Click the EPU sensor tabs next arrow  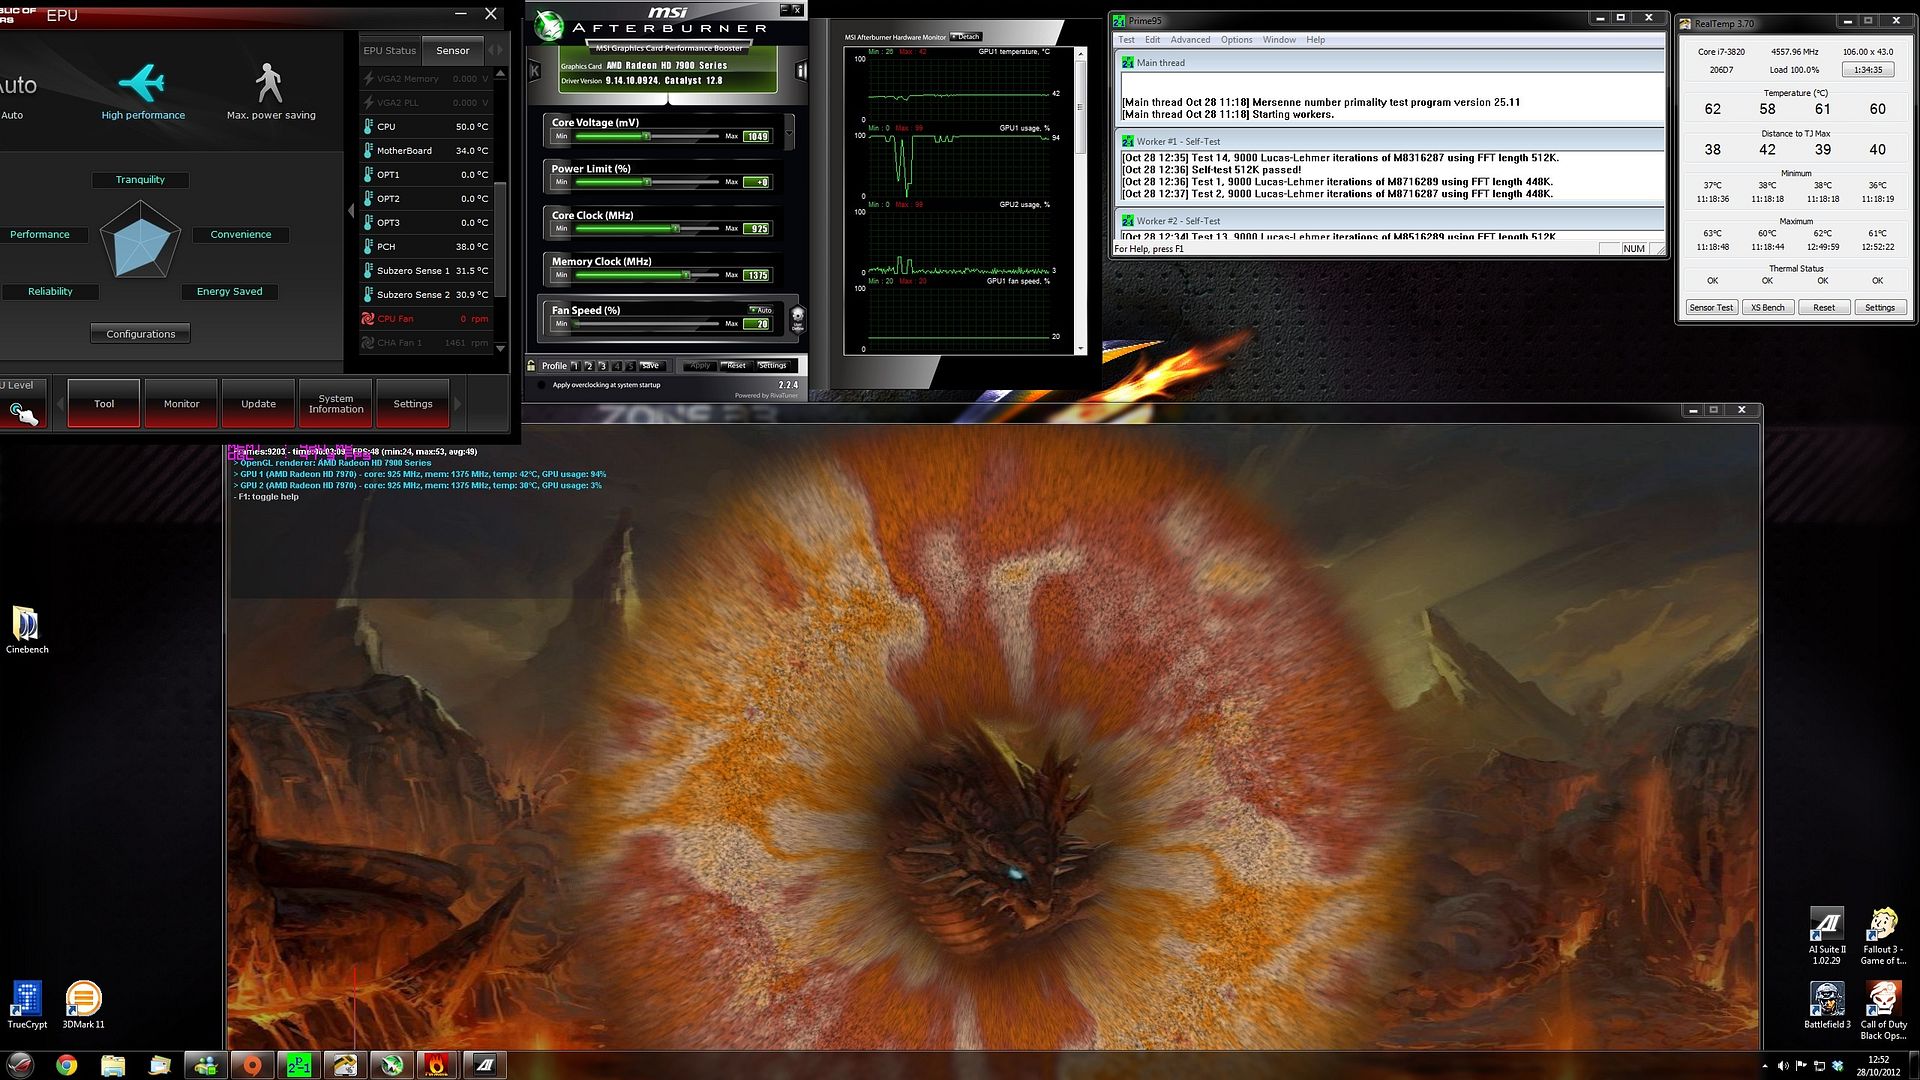[x=500, y=50]
